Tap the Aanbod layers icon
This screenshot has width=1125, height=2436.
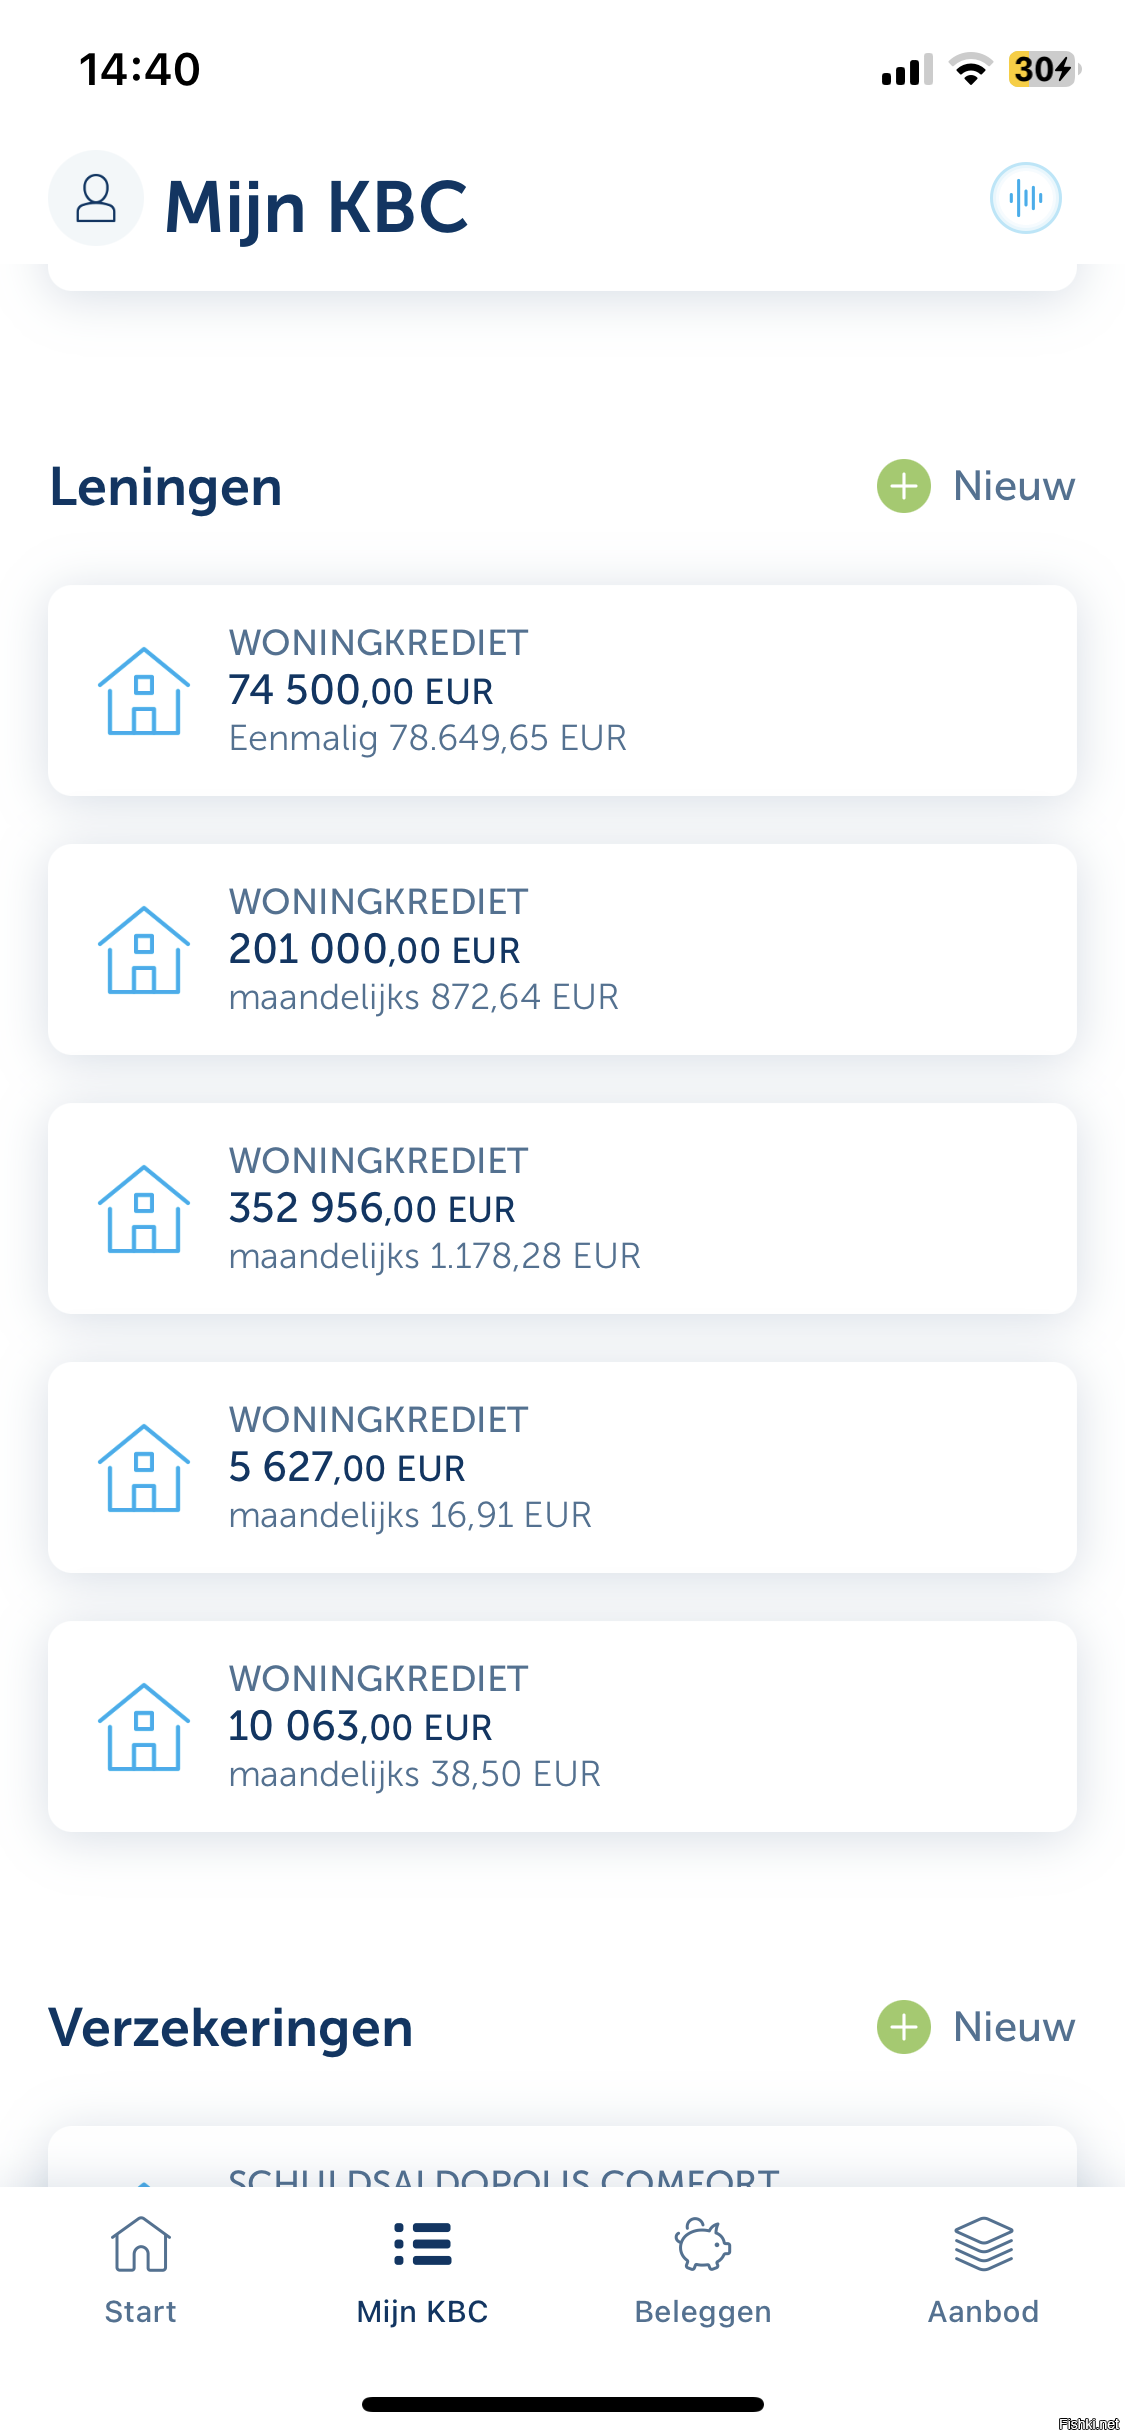pyautogui.click(x=983, y=2245)
